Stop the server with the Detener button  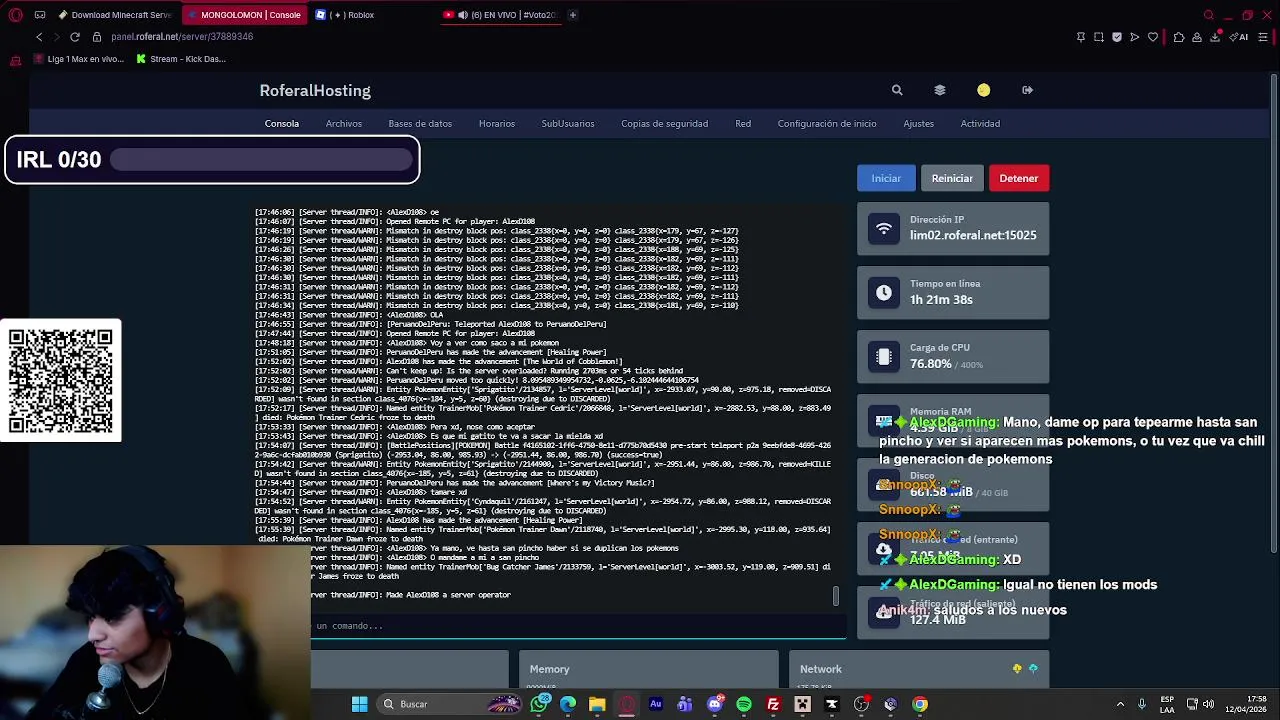(1019, 178)
